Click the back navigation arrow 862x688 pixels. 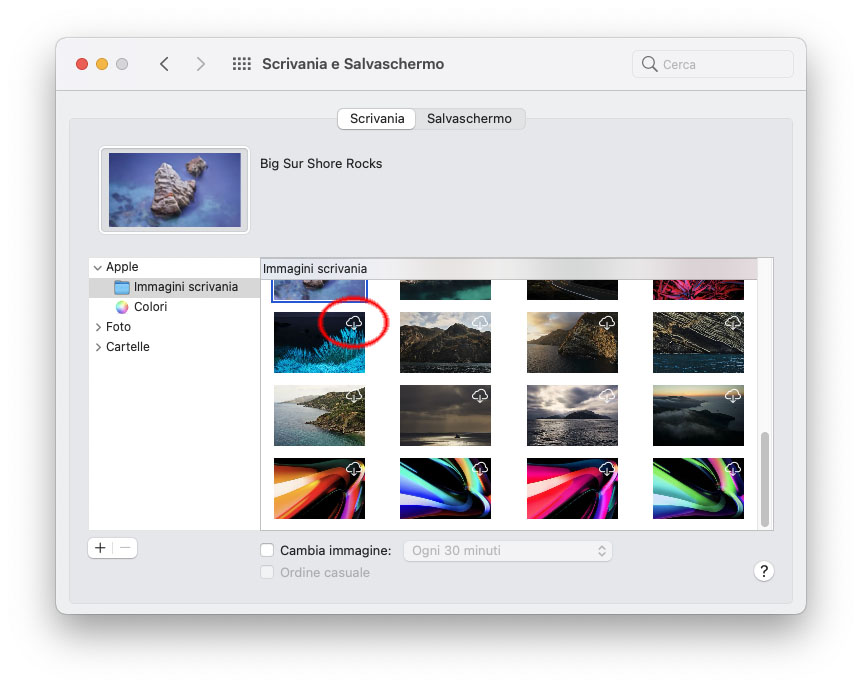pos(165,63)
